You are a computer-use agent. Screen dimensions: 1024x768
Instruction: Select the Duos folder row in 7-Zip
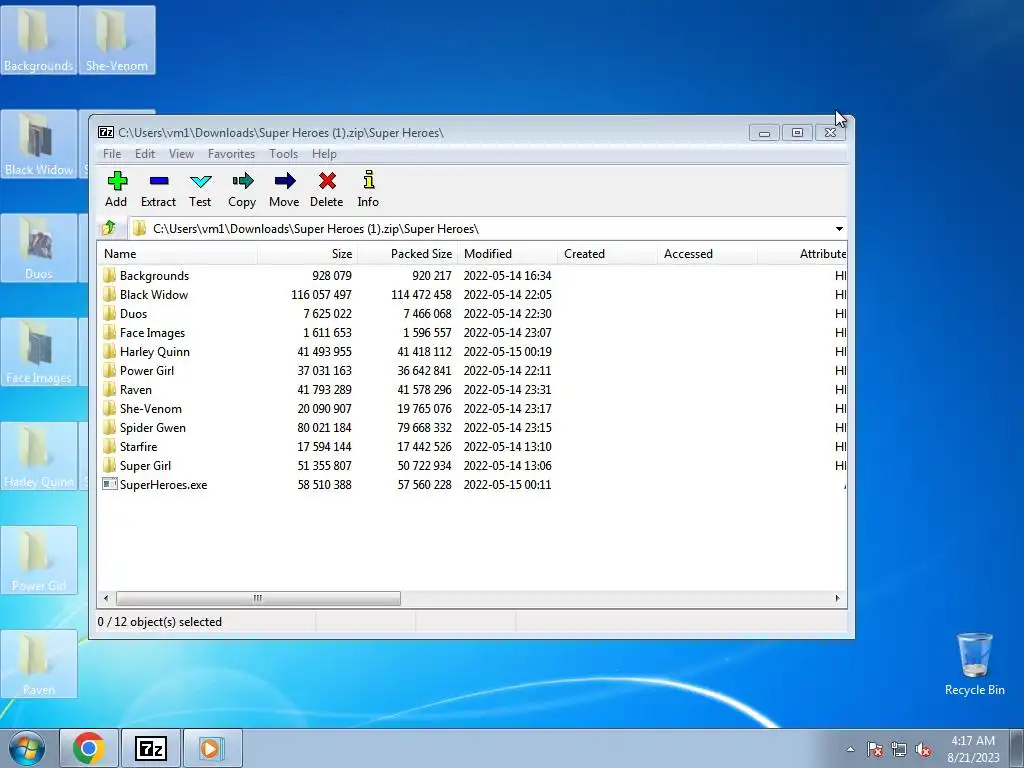pyautogui.click(x=472, y=313)
